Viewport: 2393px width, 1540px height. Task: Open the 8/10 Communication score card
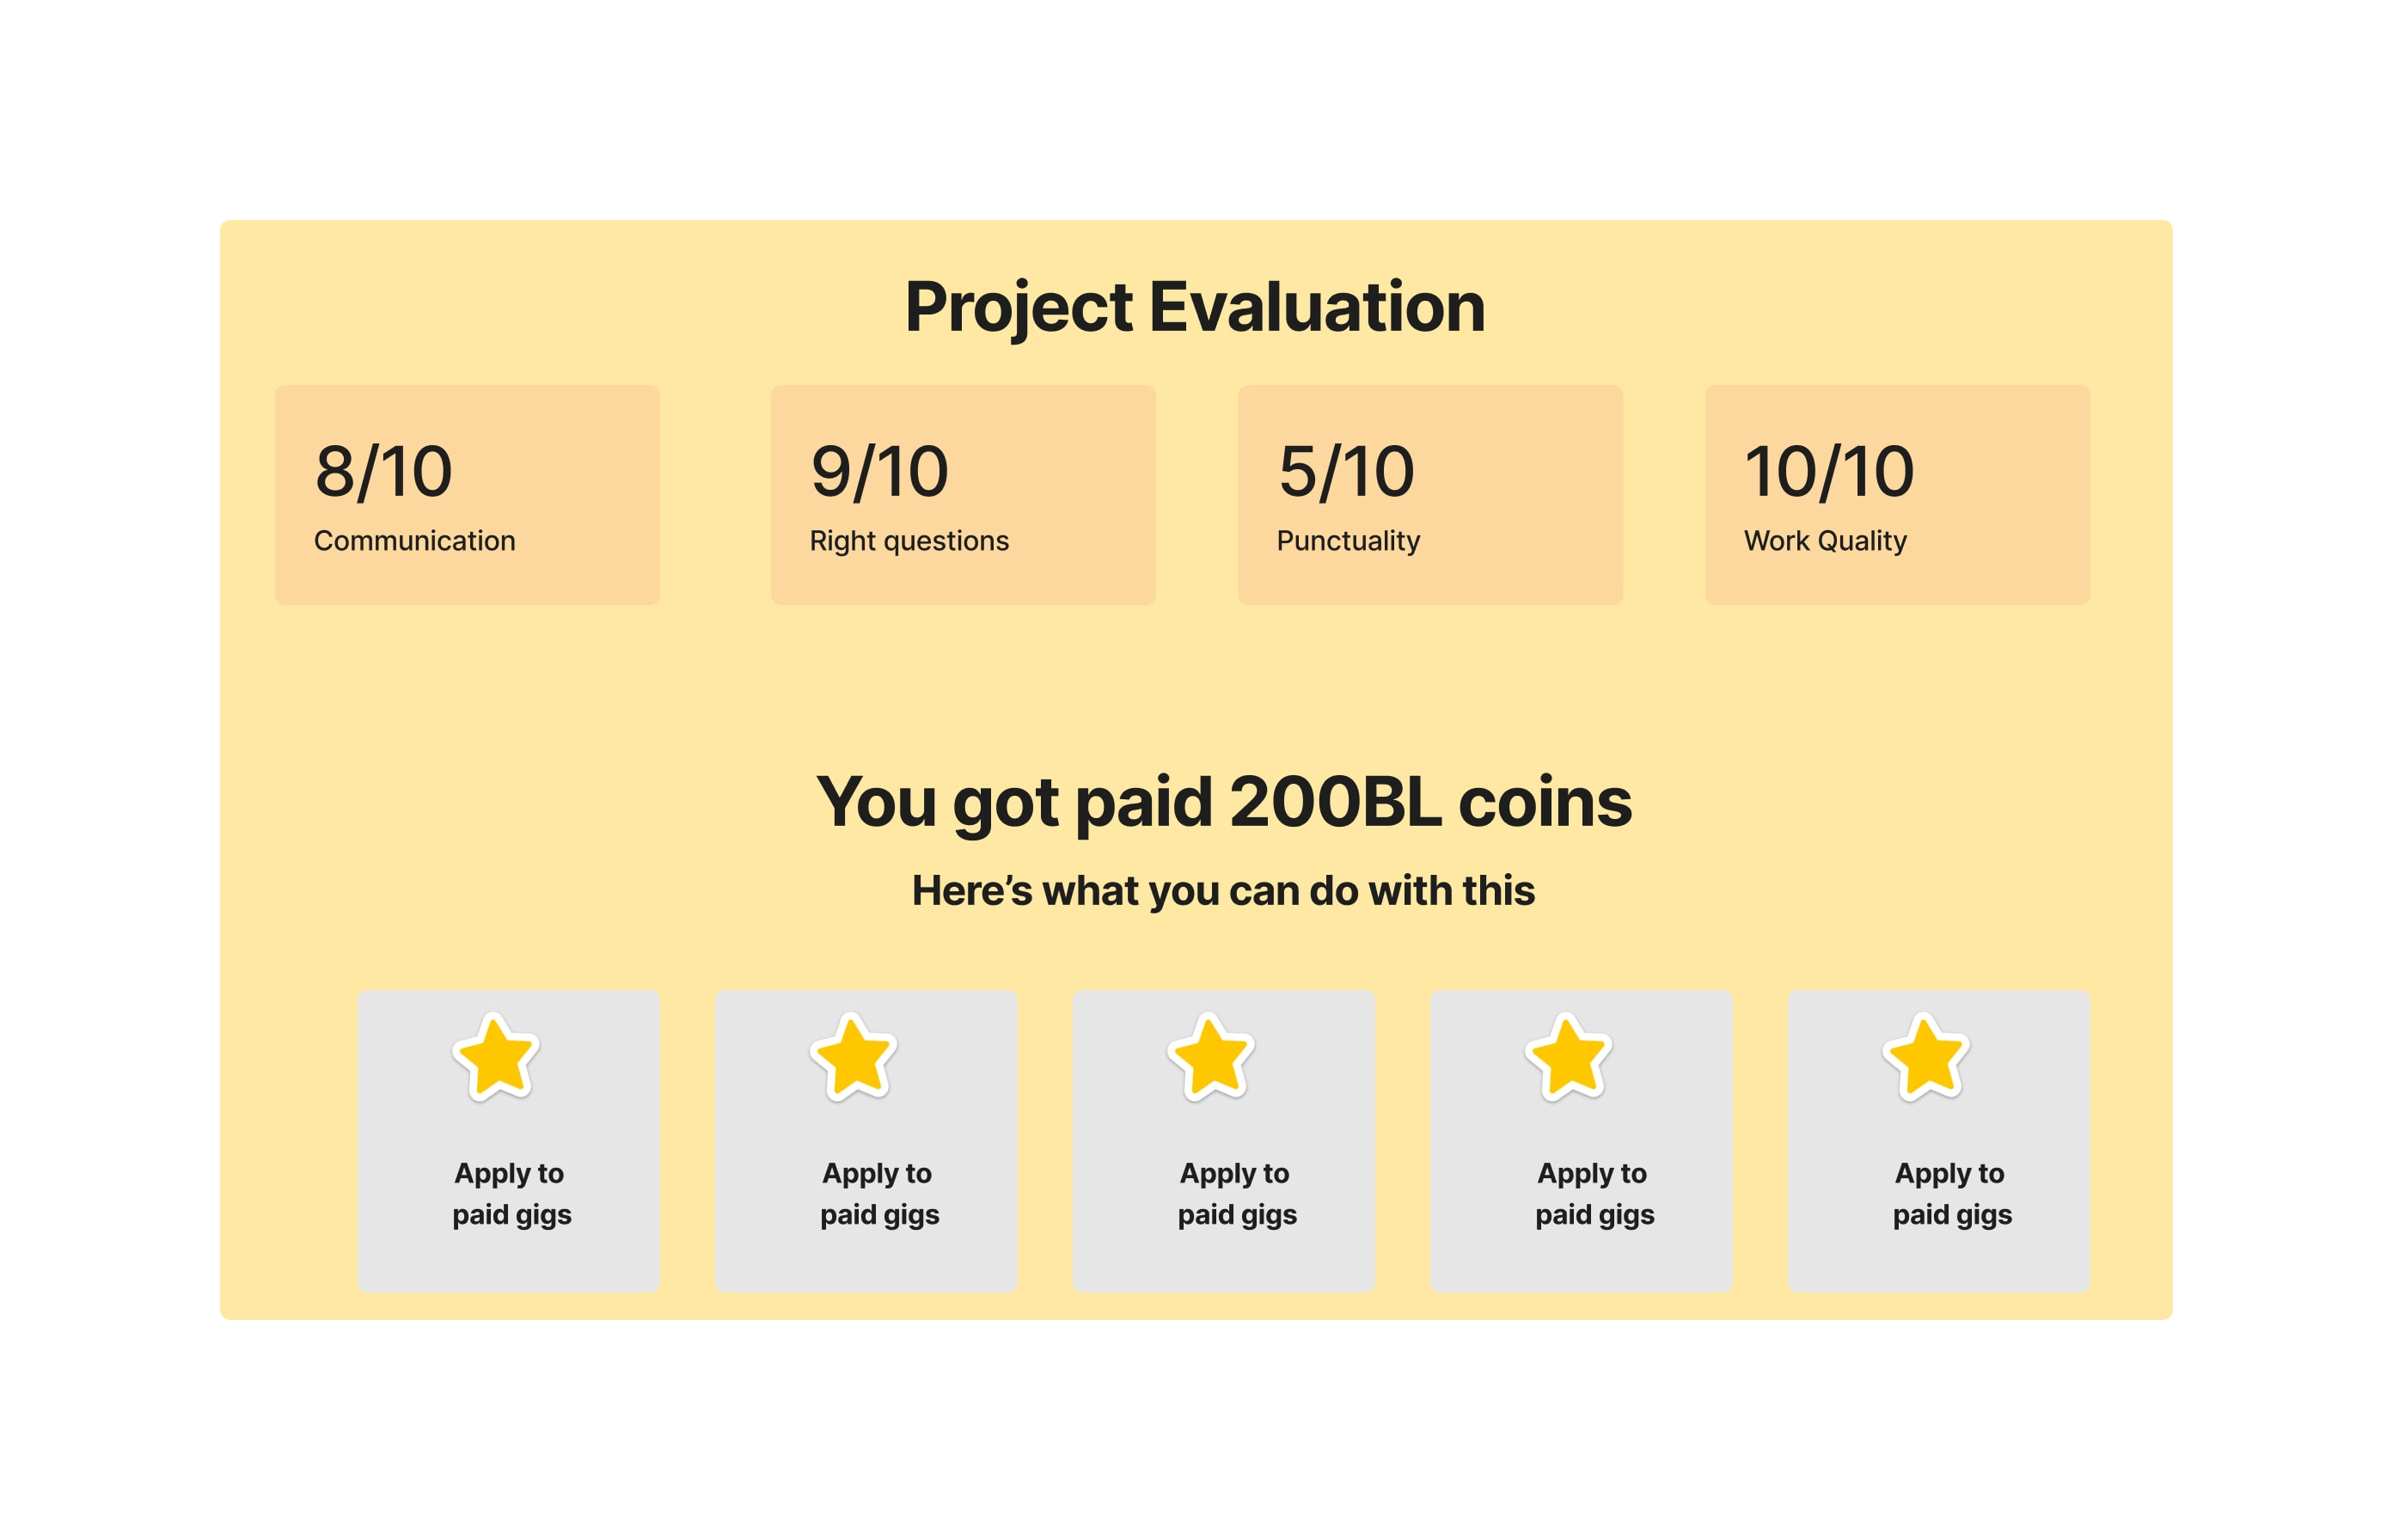tap(467, 494)
